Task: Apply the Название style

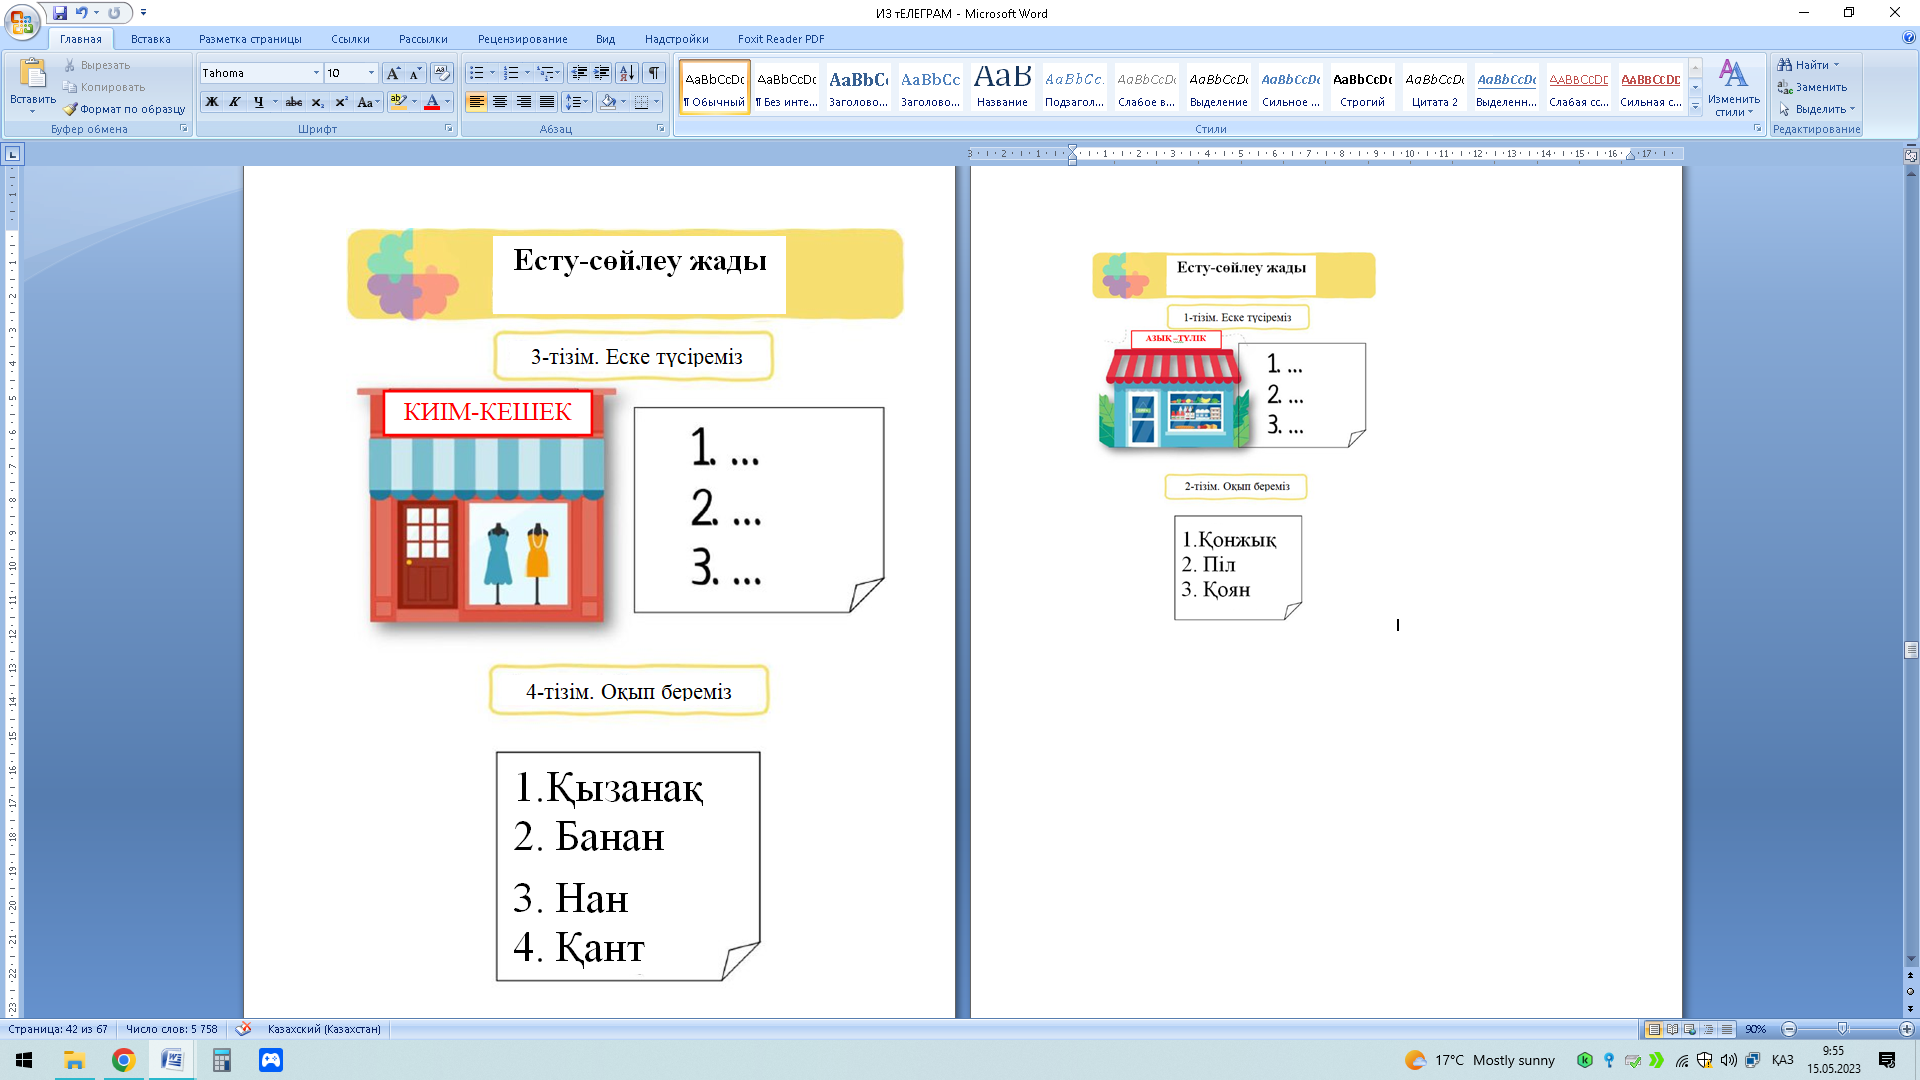Action: 1002,87
